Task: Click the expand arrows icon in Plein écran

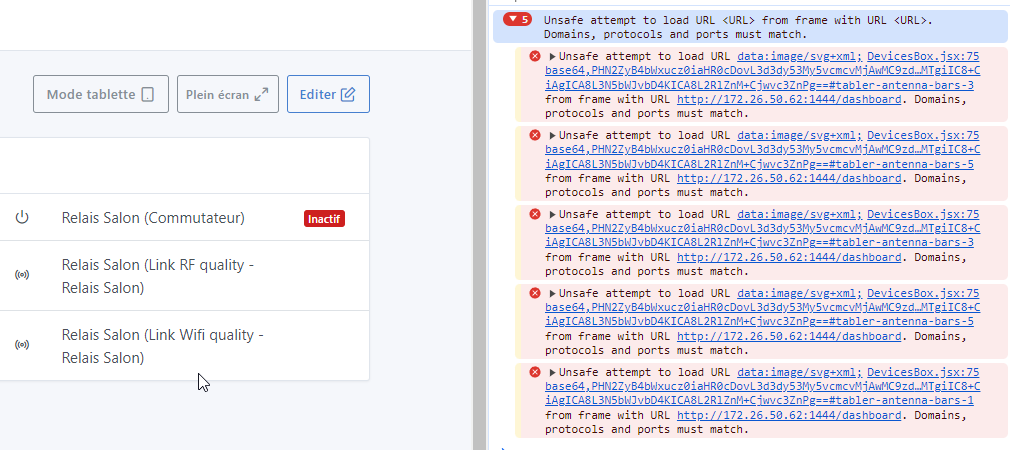Action: click(x=261, y=95)
